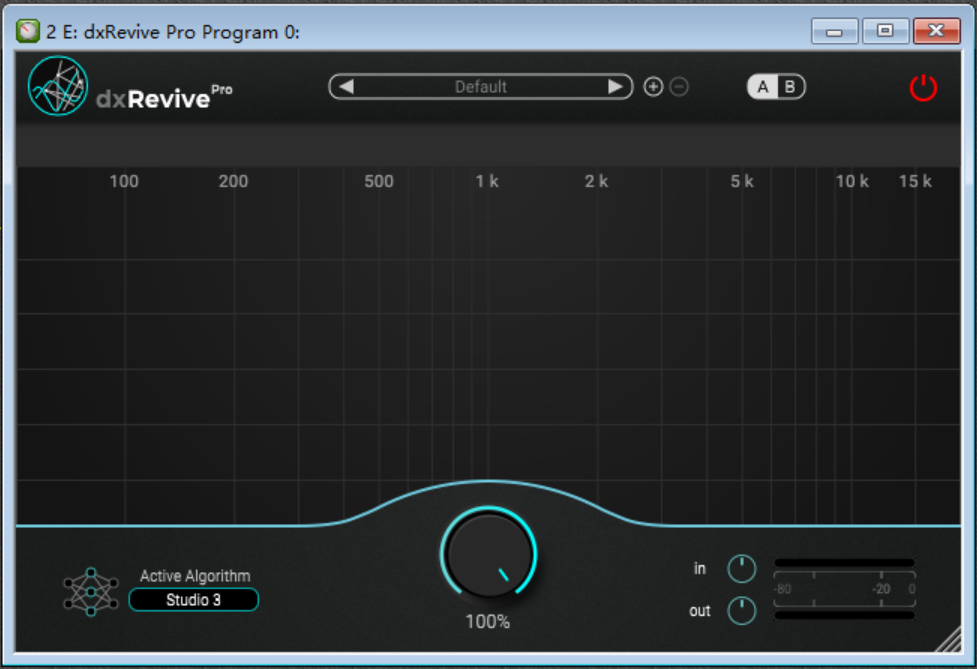Go to next preset with right arrow
This screenshot has height=669, width=977.
616,87
